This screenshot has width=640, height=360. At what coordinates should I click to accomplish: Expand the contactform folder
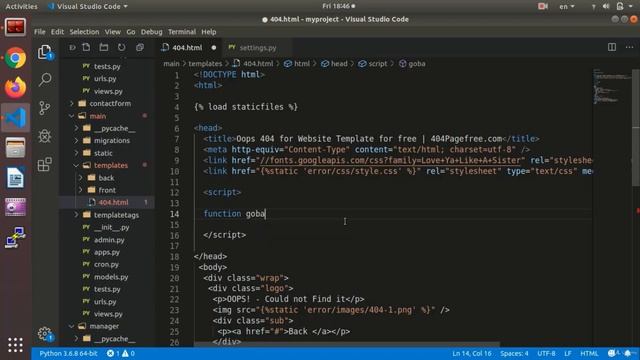110,103
